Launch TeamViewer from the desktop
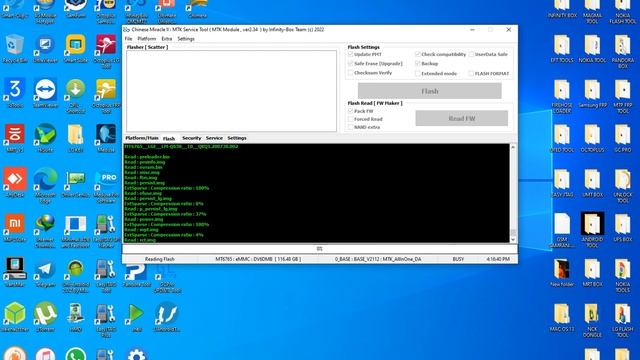Image resolution: width=640 pixels, height=360 pixels. [45, 93]
